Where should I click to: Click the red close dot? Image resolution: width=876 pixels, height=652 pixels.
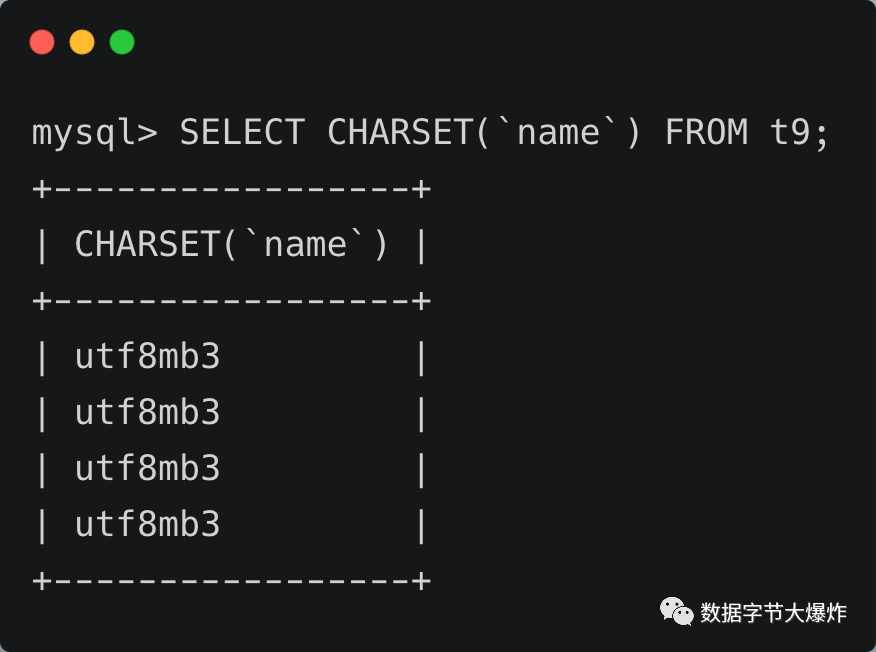point(42,42)
